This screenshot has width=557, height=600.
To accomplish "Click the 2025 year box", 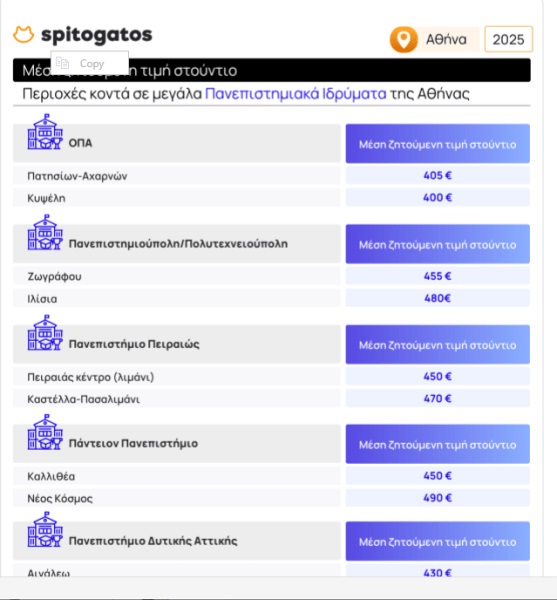I will click(508, 39).
